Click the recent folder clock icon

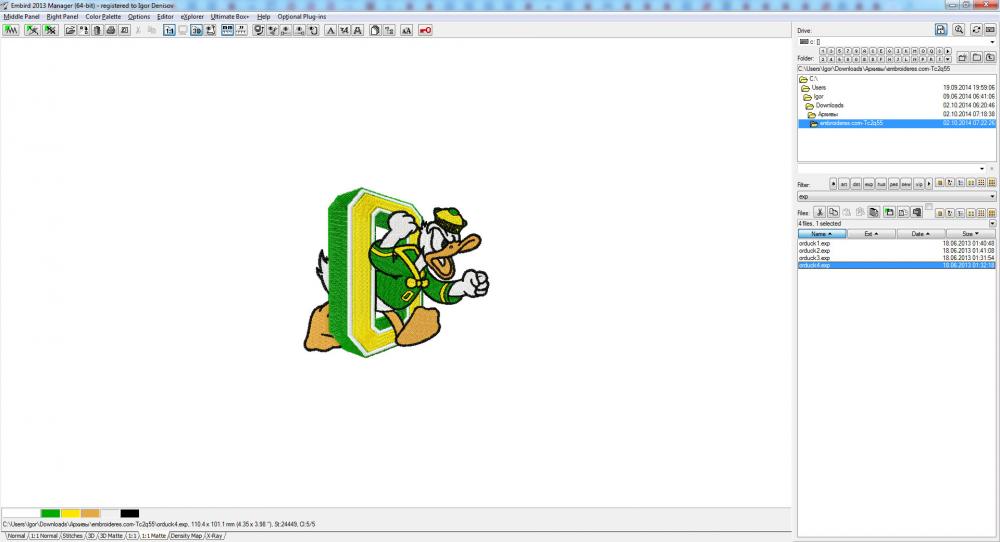pyautogui.click(x=990, y=57)
